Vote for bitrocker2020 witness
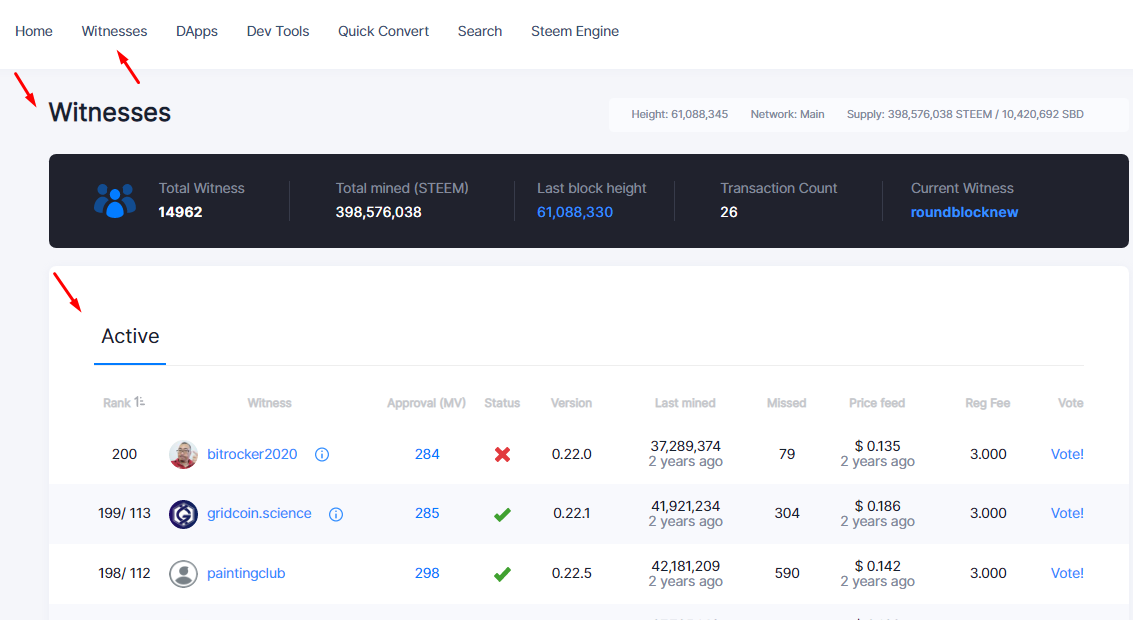Screen dimensions: 1133x620 [1067, 454]
